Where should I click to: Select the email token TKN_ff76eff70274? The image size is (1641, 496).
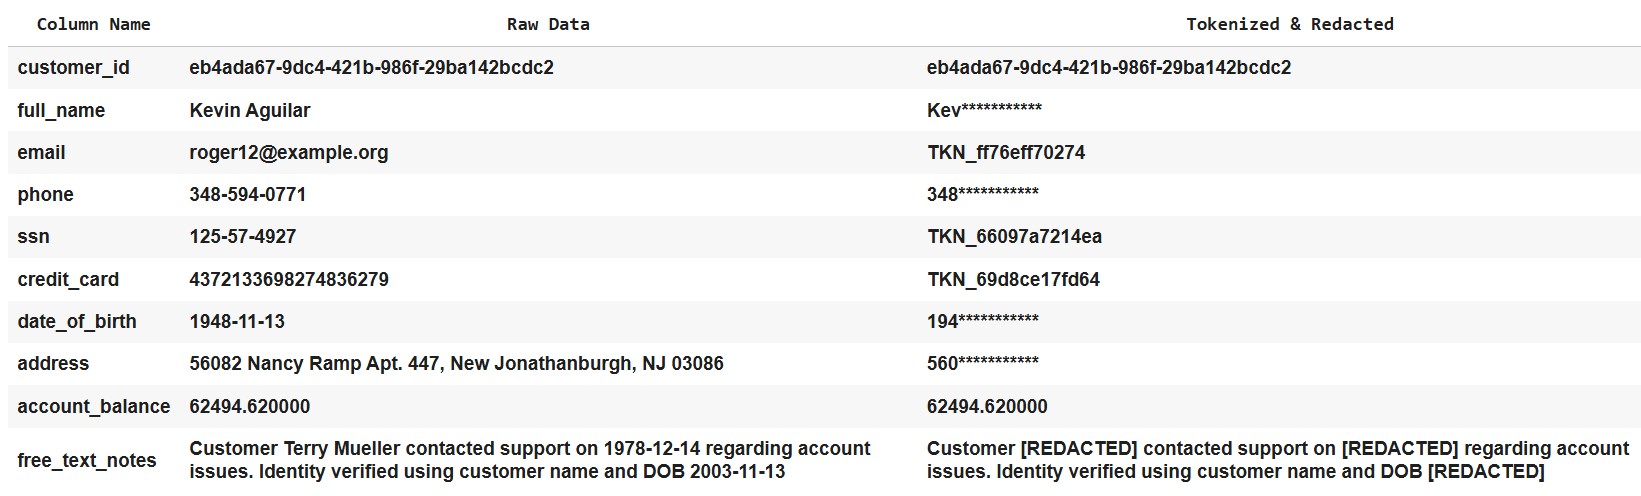coord(1005,153)
